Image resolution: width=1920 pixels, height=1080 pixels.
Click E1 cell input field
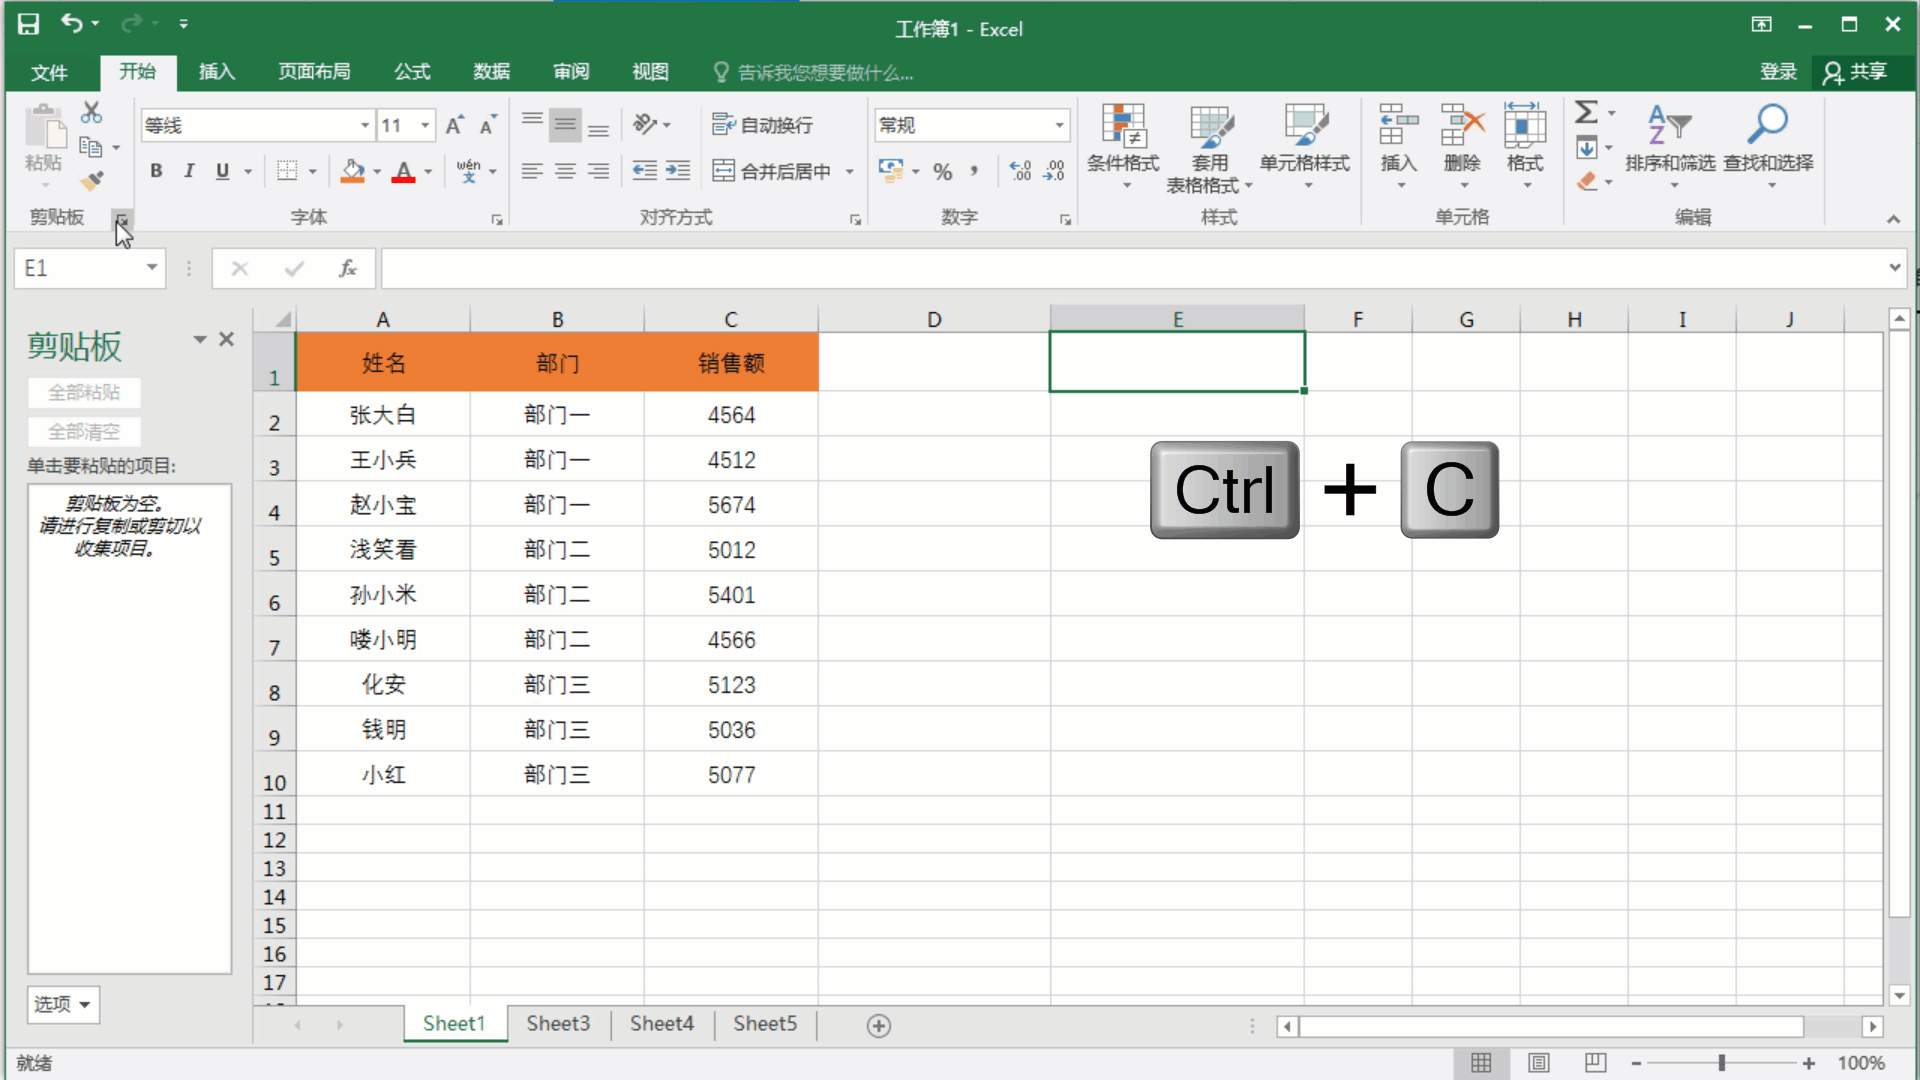[x=1174, y=363]
